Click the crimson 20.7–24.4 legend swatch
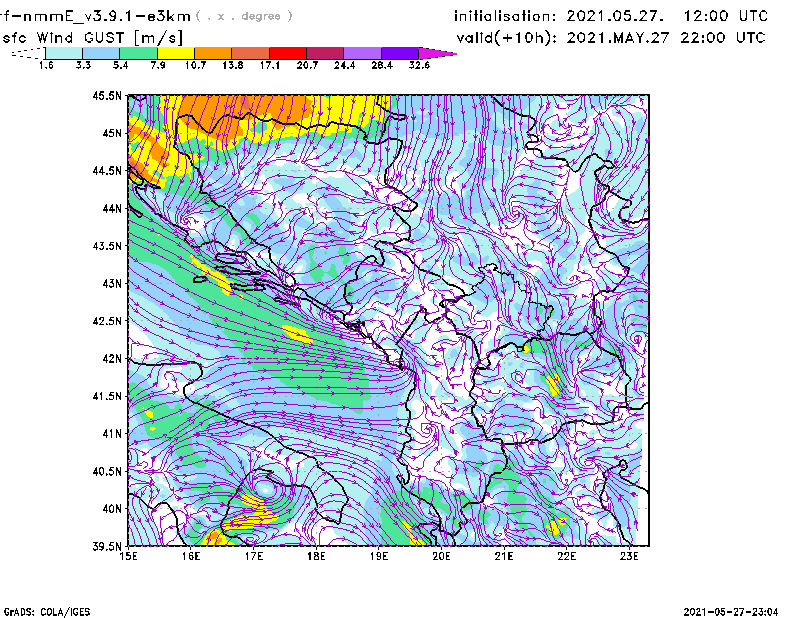Image resolution: width=800 pixels, height=618 pixels. click(x=325, y=53)
